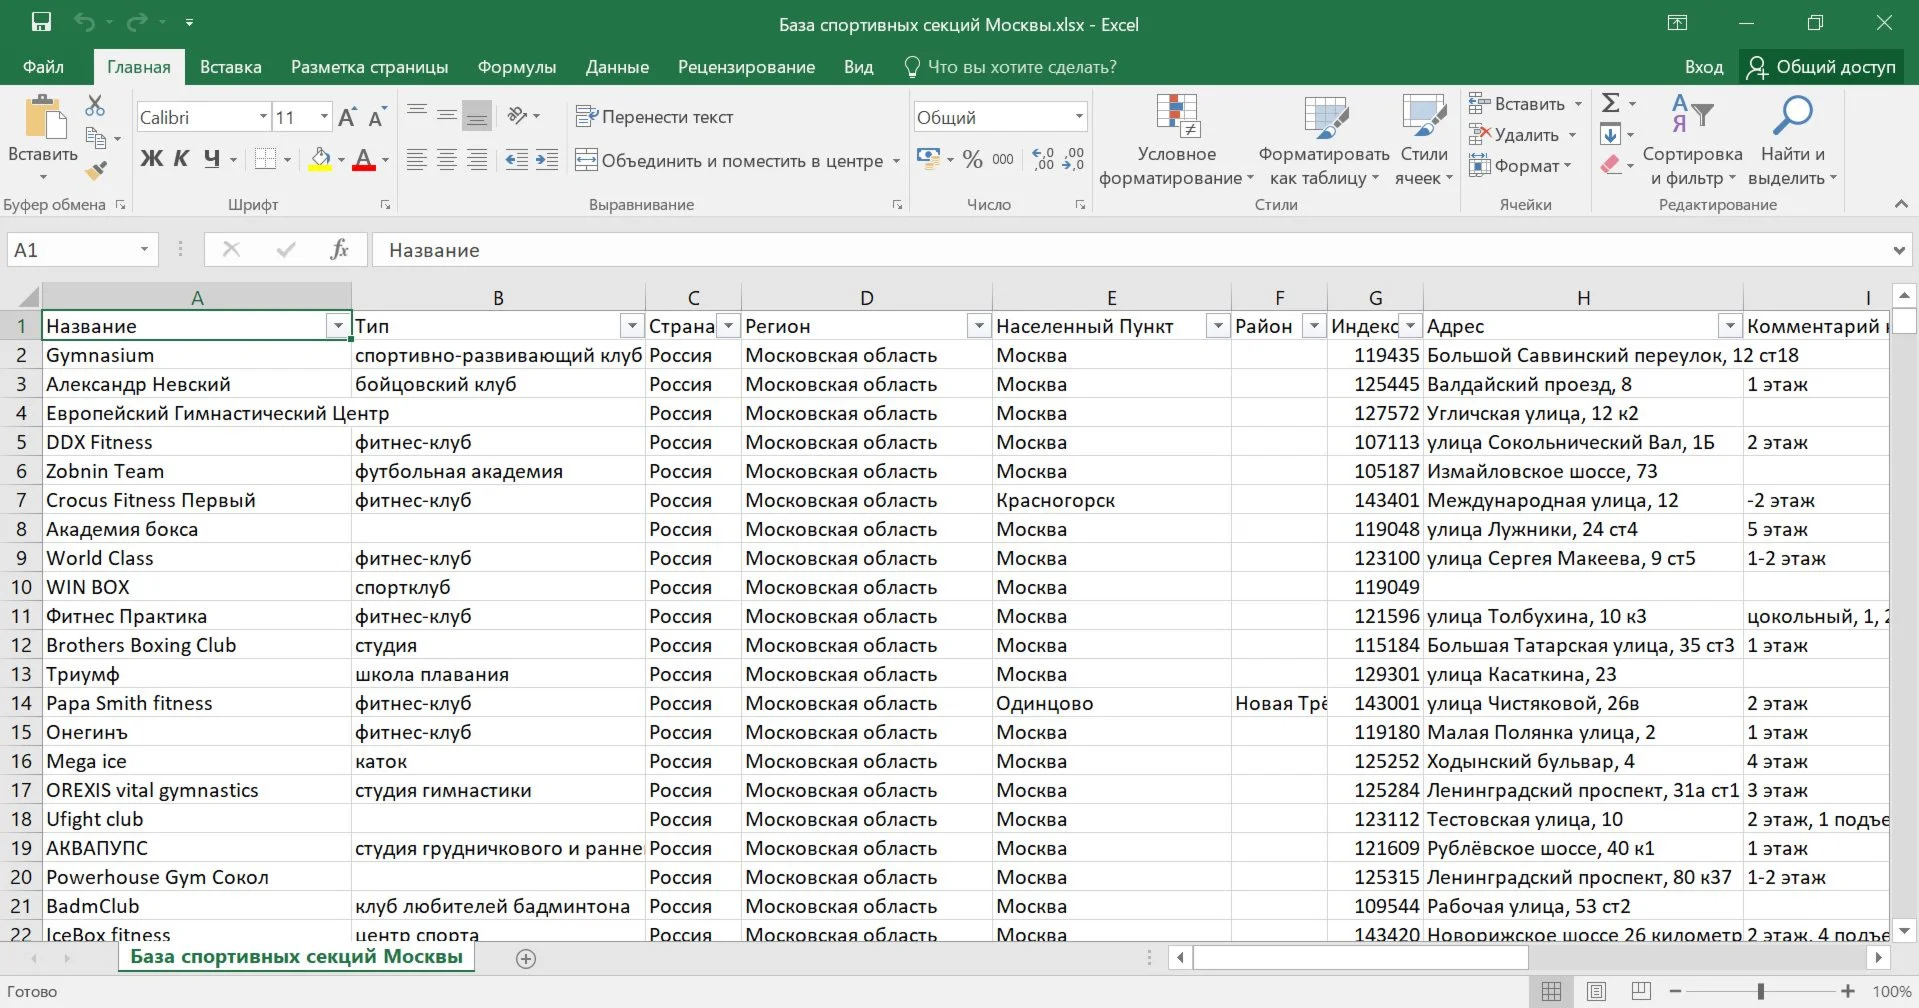Click the Save icon in title bar
This screenshot has width=1919, height=1008.
pos(41,23)
